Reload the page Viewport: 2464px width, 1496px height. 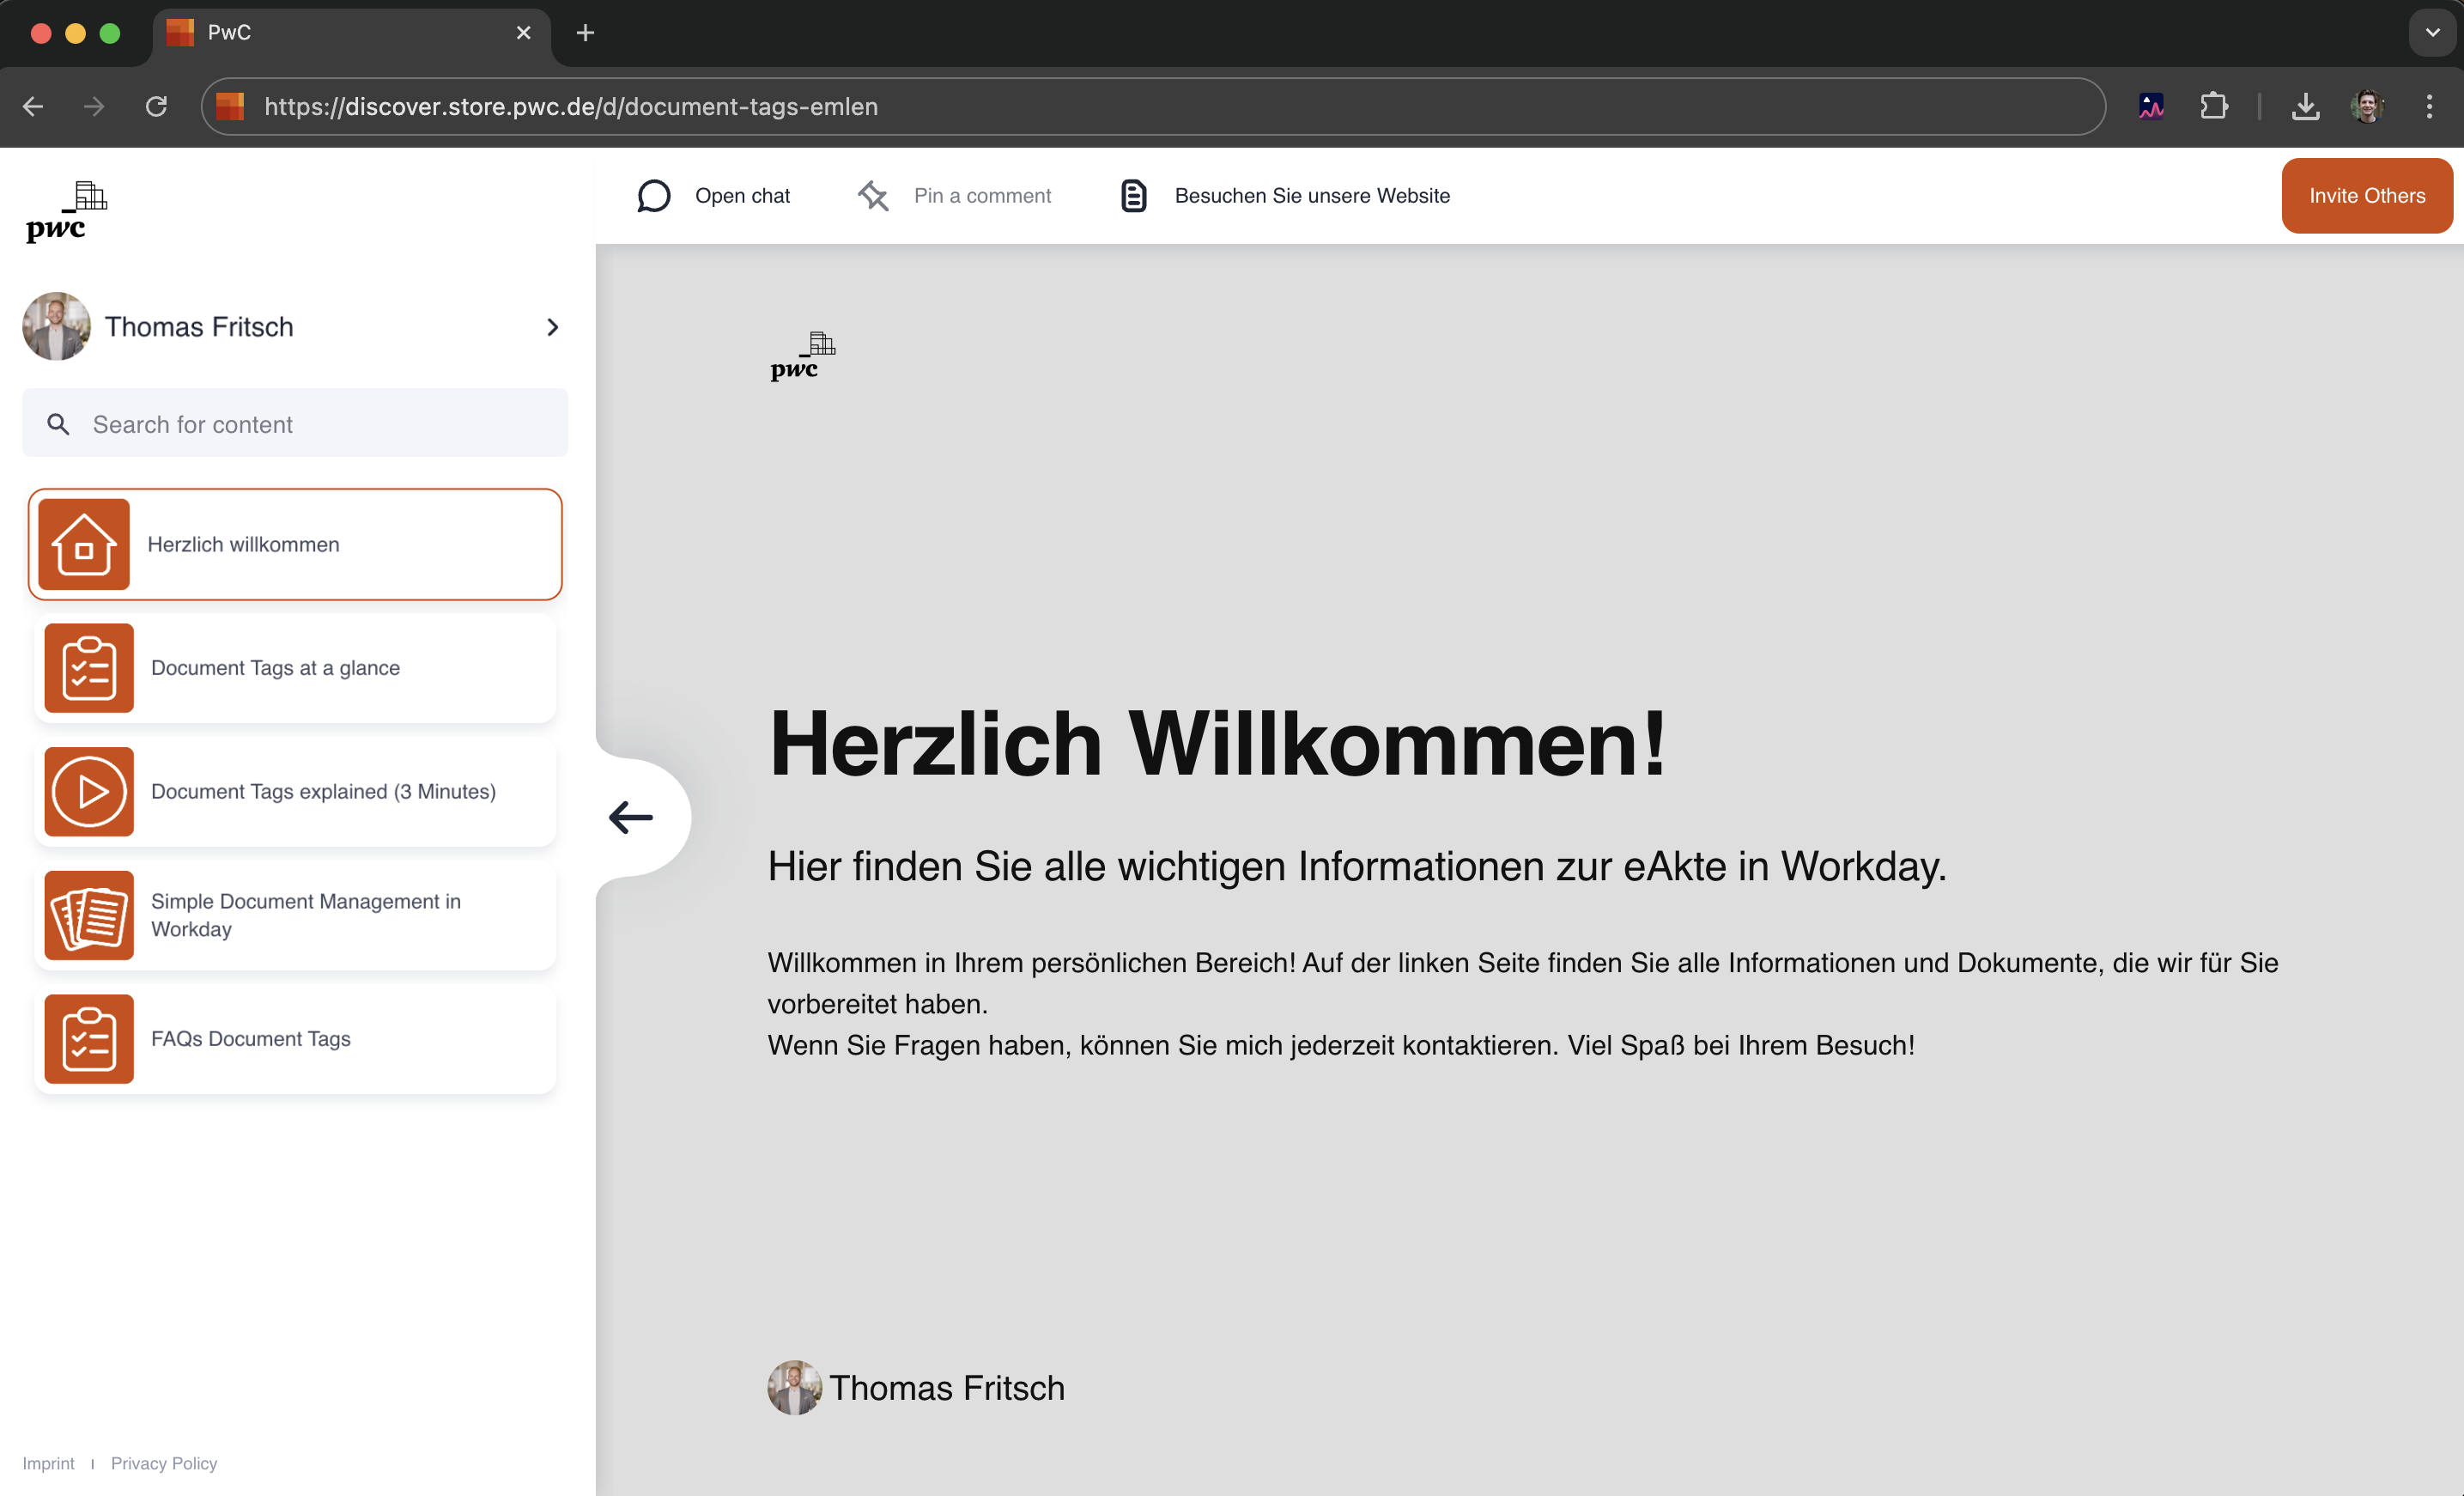156,106
